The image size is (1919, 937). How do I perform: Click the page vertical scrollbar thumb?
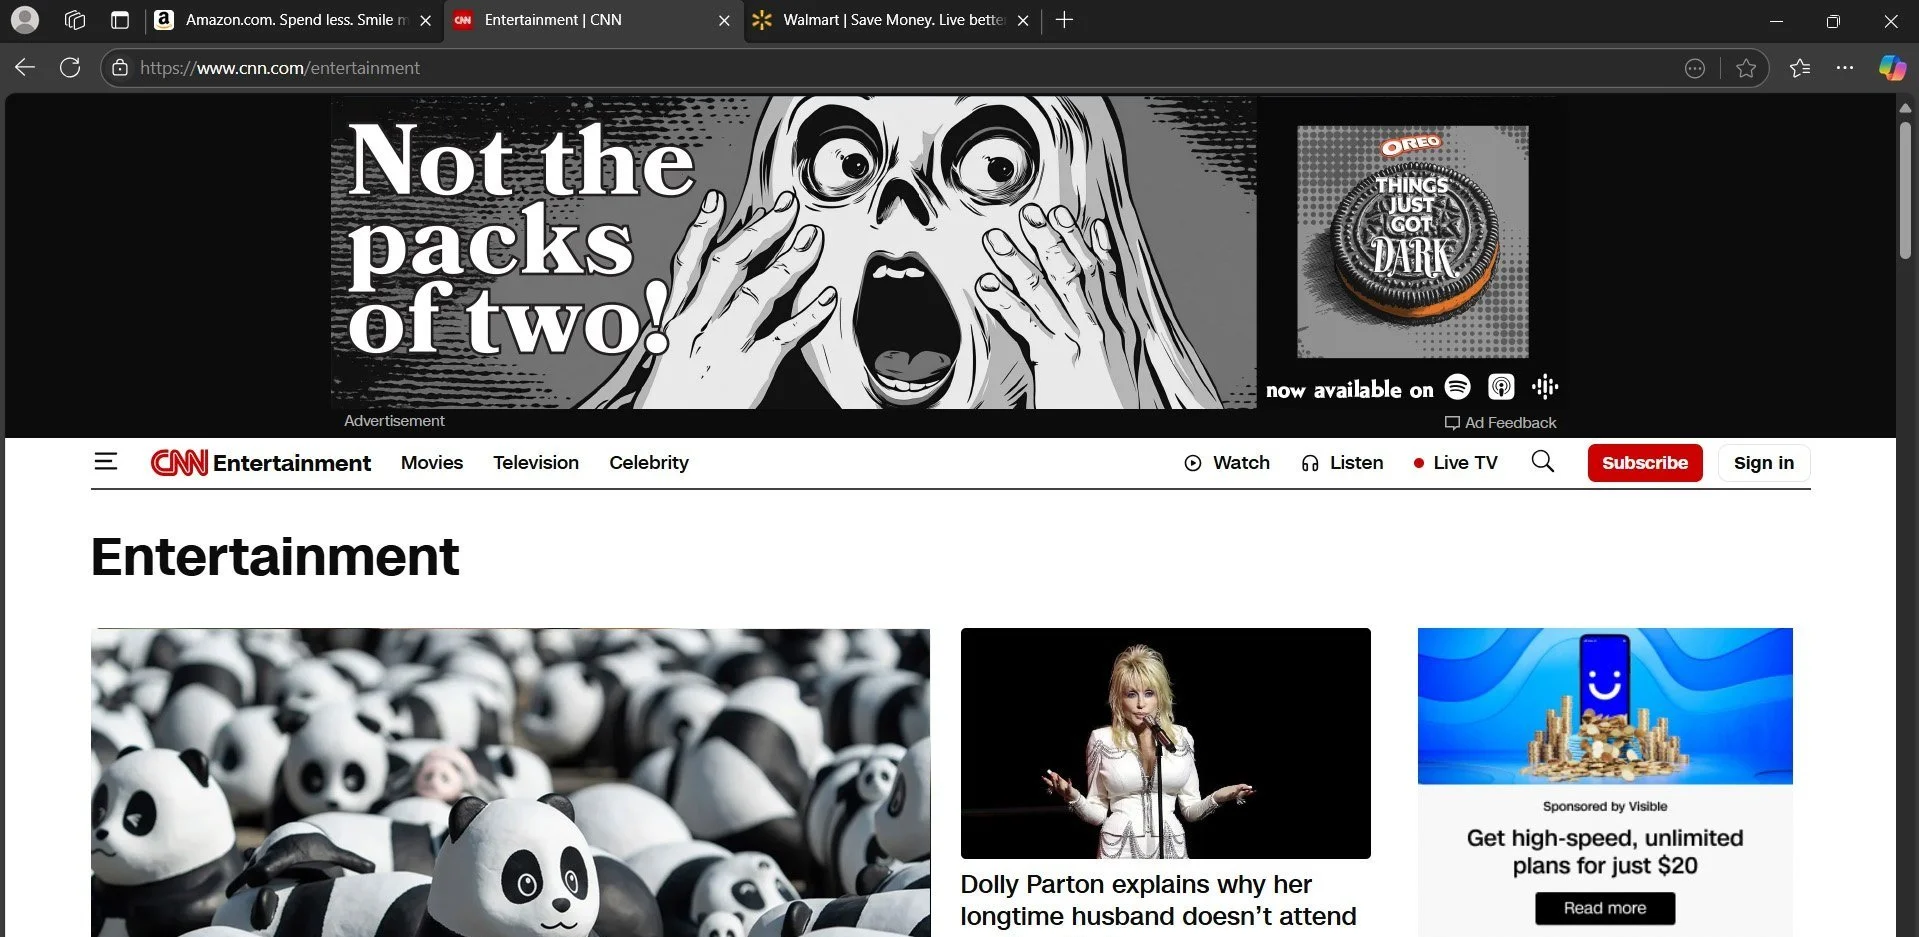tap(1905, 190)
